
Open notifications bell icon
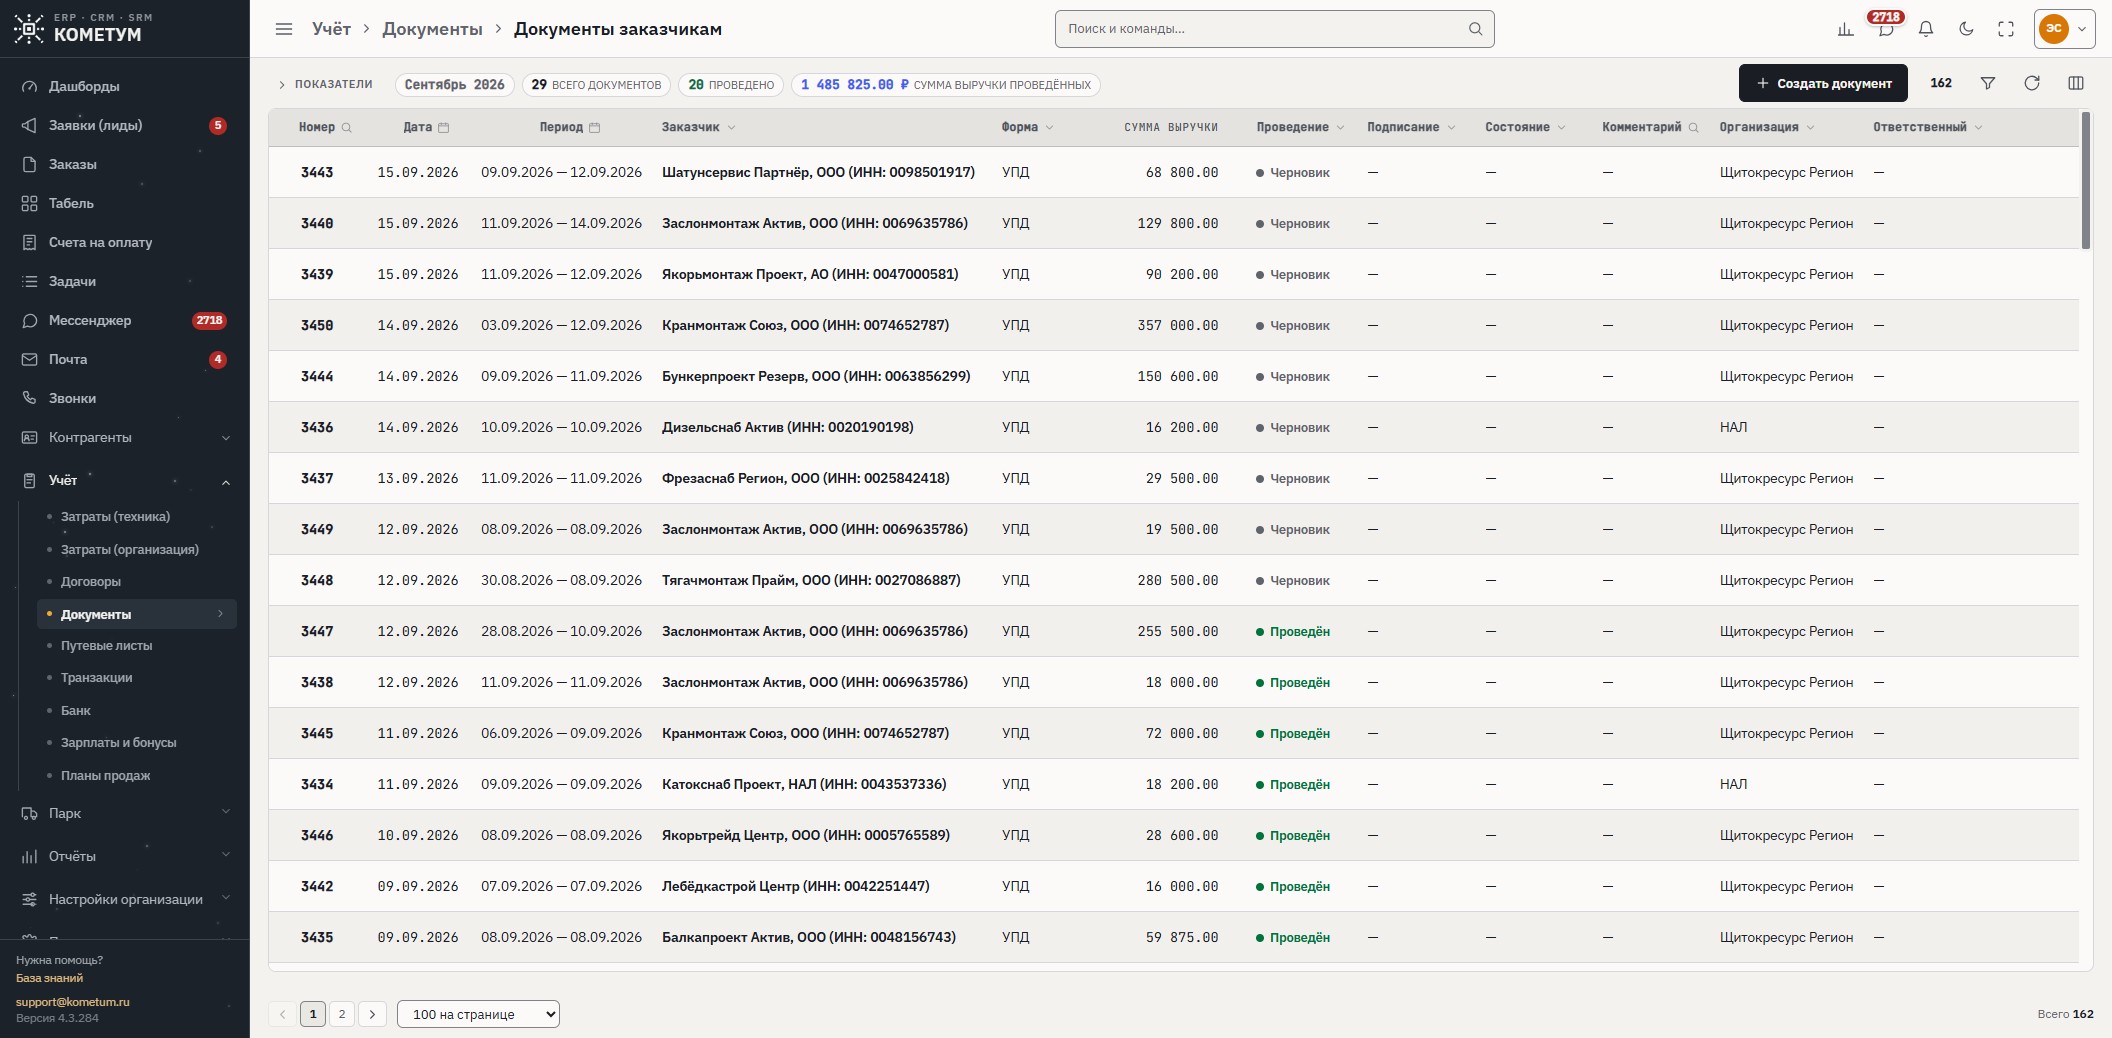1926,29
